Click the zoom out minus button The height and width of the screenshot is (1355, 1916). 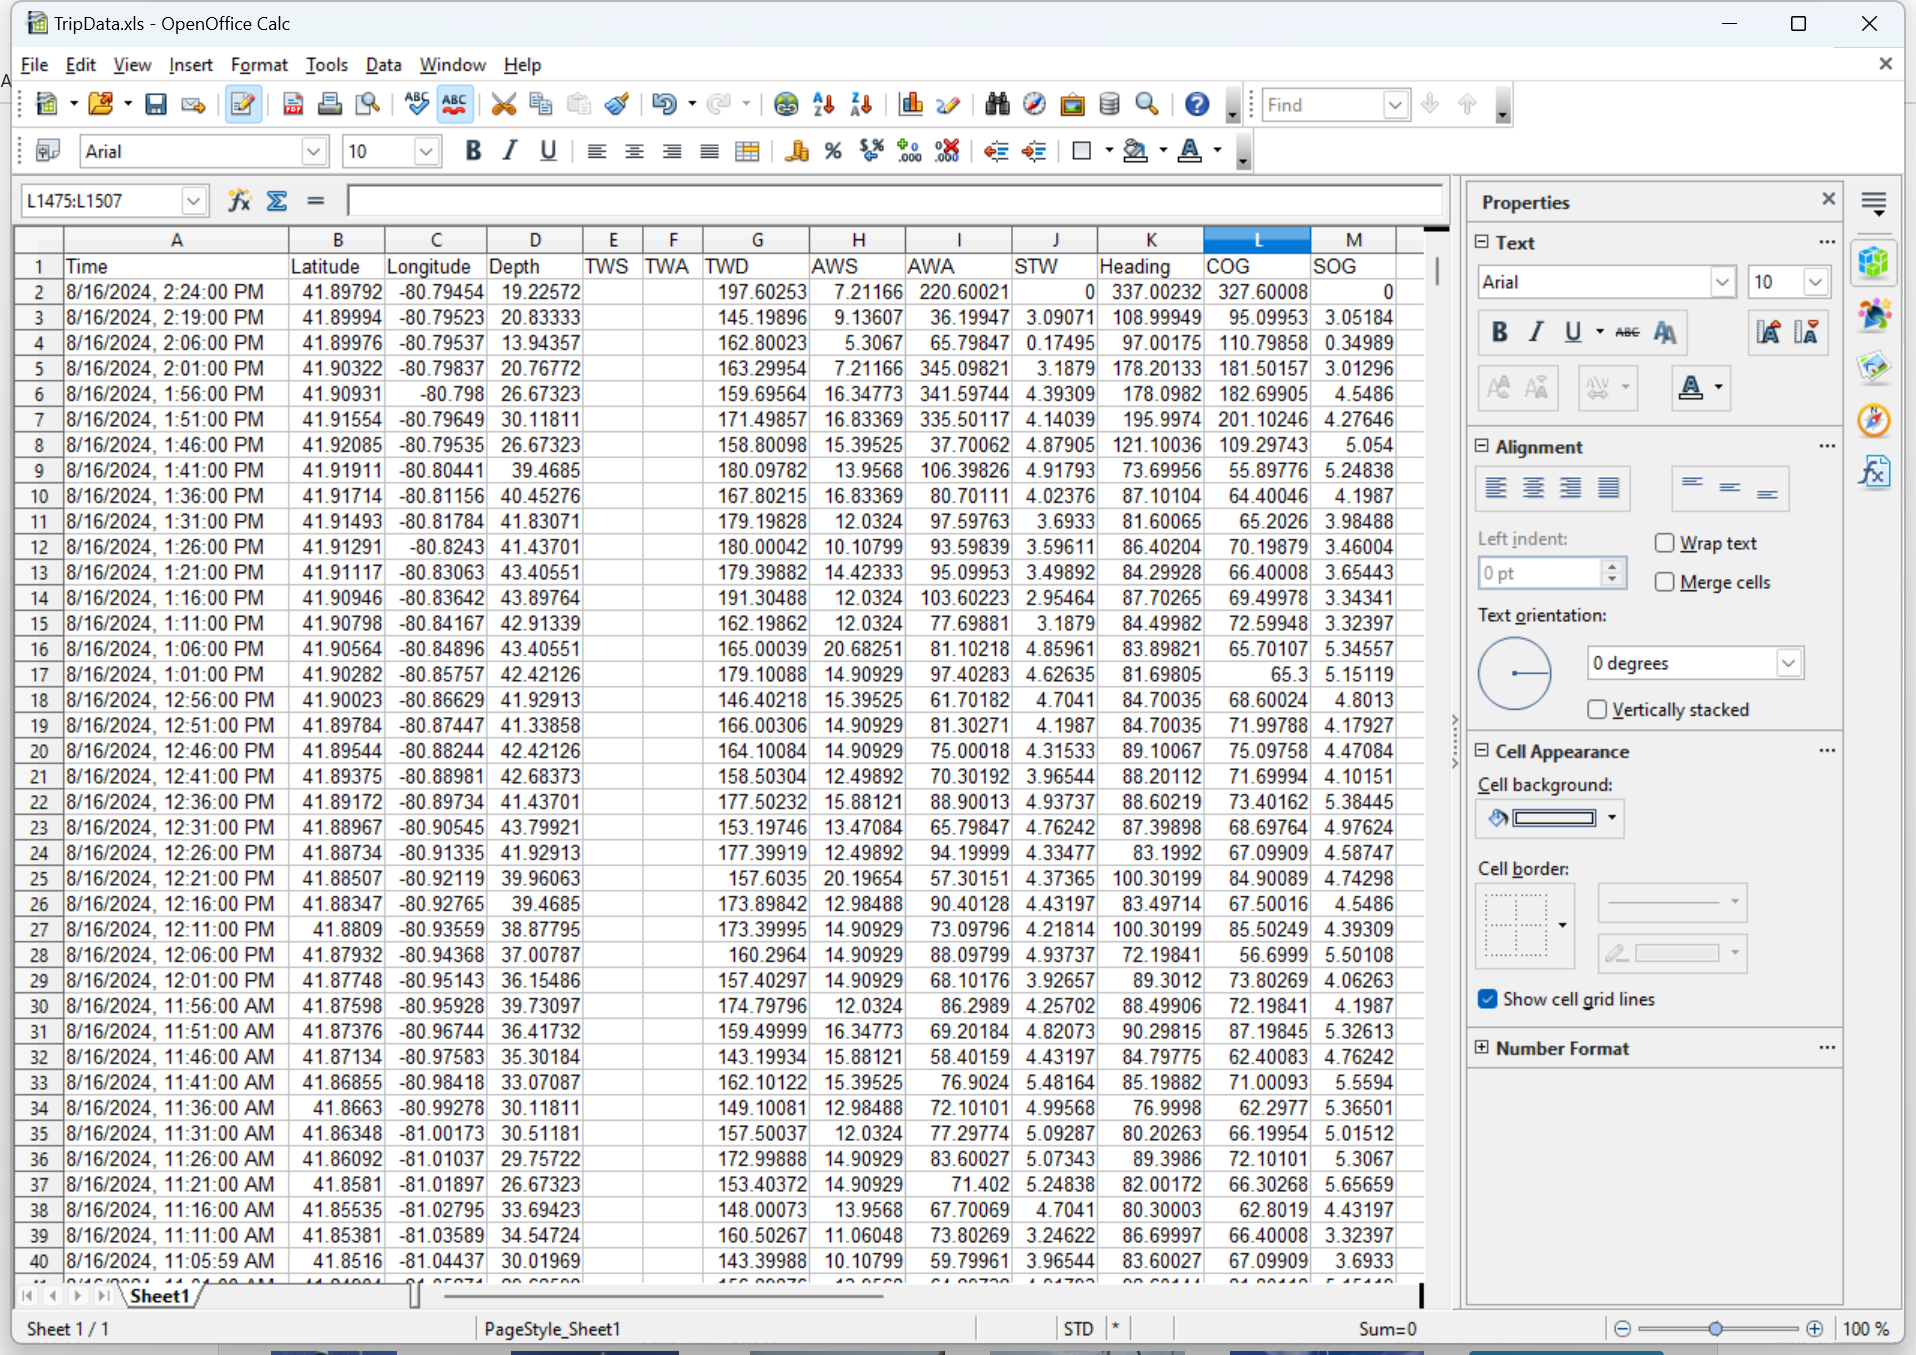pyautogui.click(x=1623, y=1329)
